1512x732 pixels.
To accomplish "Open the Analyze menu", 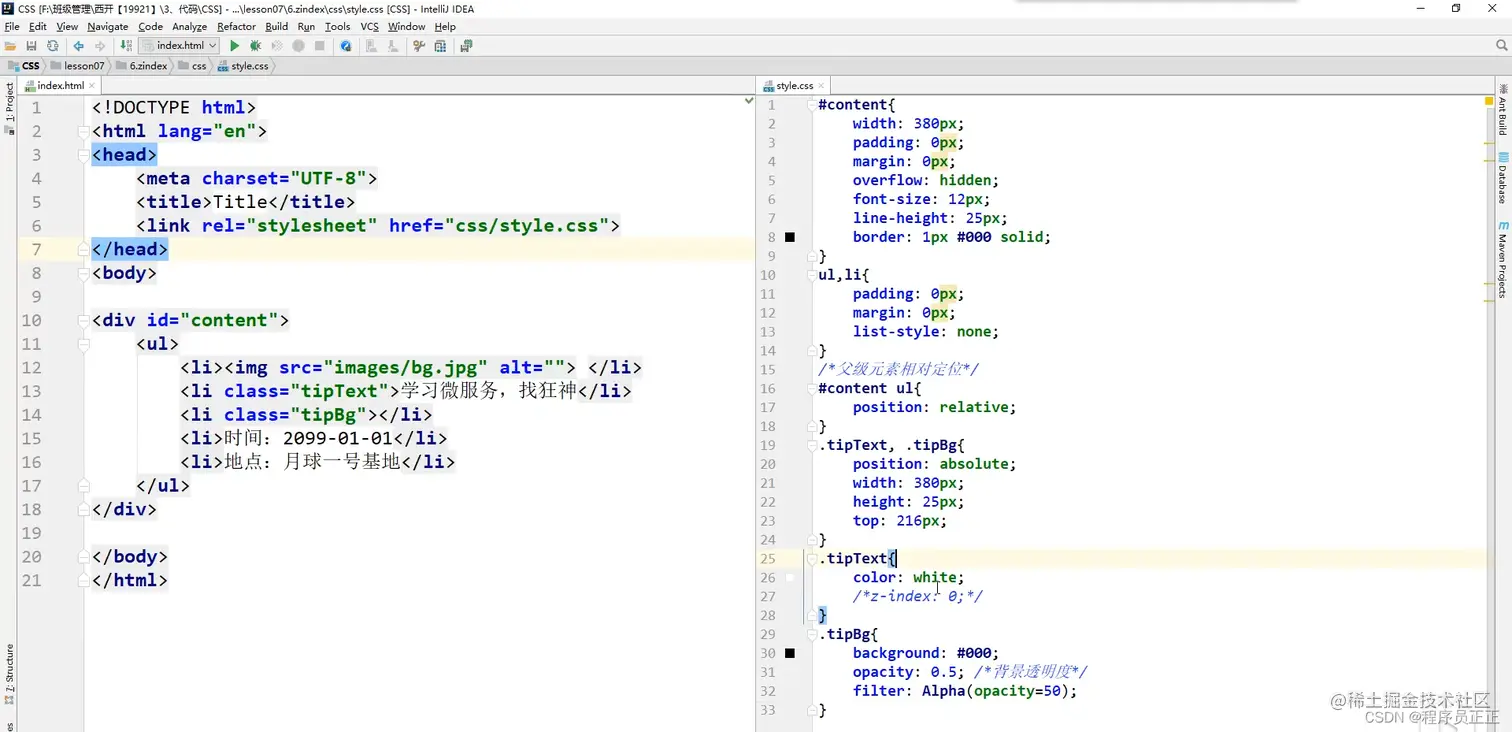I will point(189,27).
